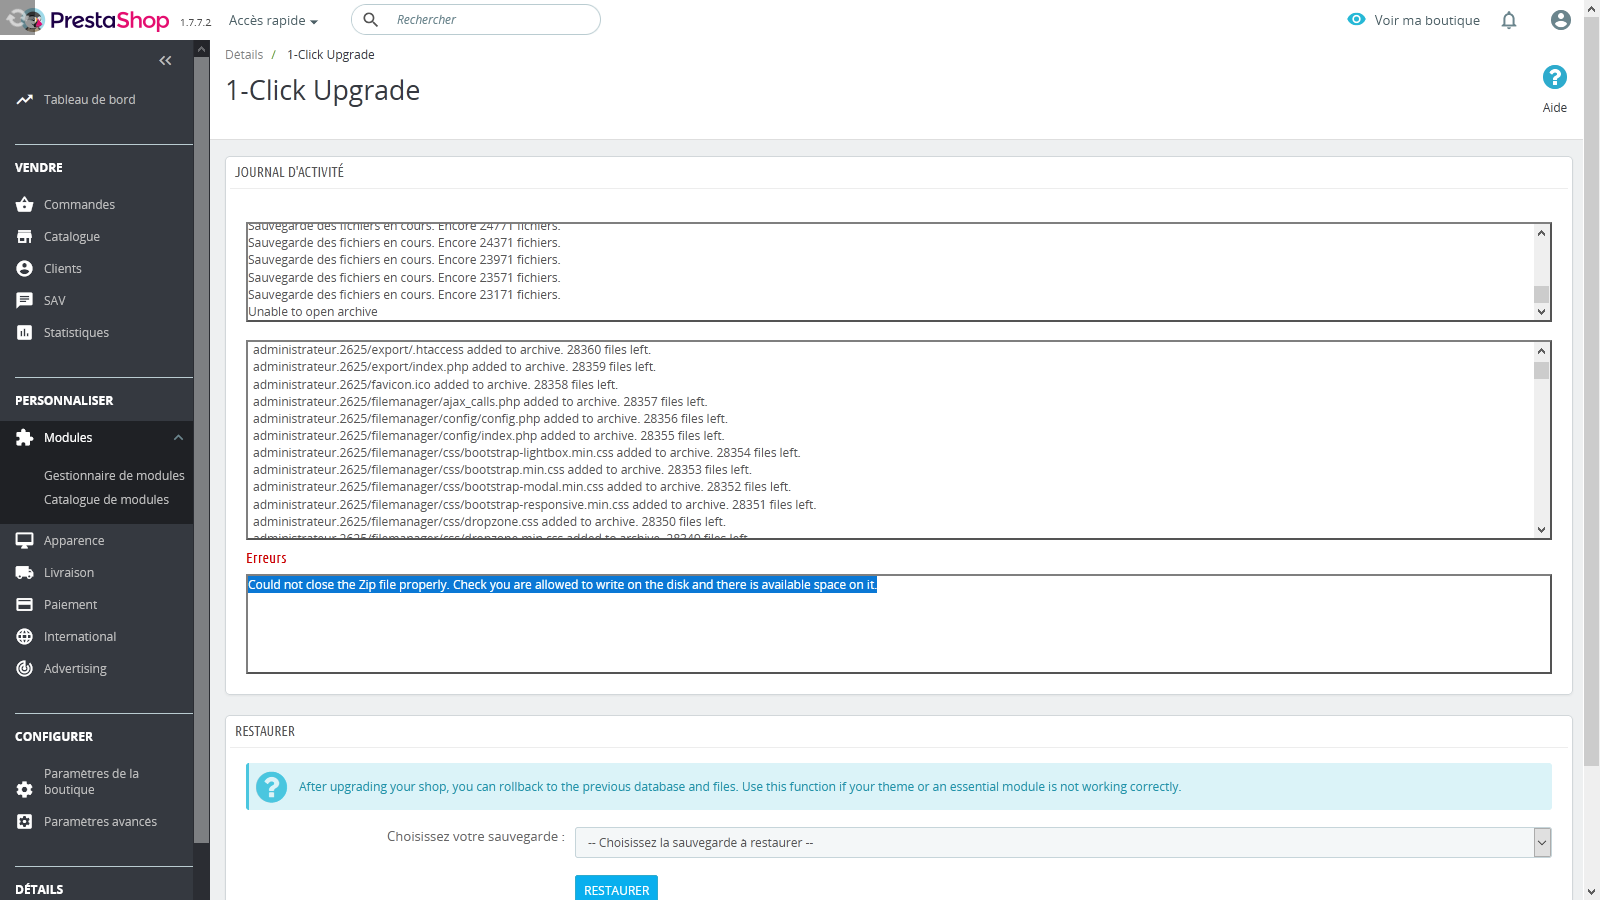Click the Details breadcrumb link
This screenshot has width=1600, height=900.
coord(244,55)
